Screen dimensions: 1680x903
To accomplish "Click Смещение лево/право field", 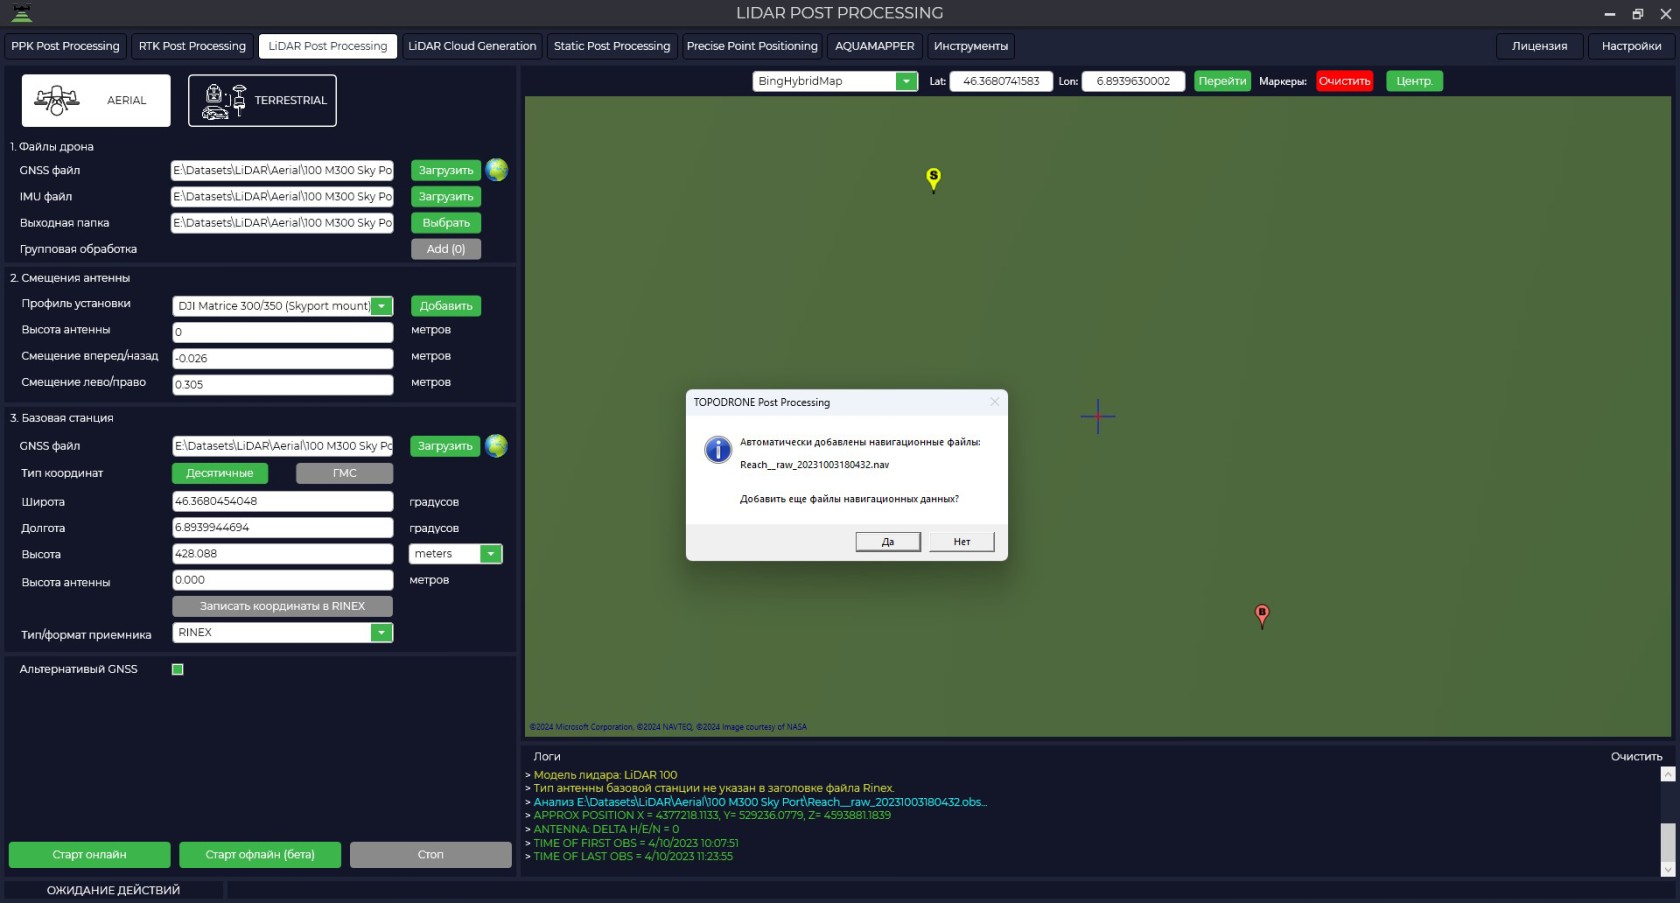I will (283, 384).
